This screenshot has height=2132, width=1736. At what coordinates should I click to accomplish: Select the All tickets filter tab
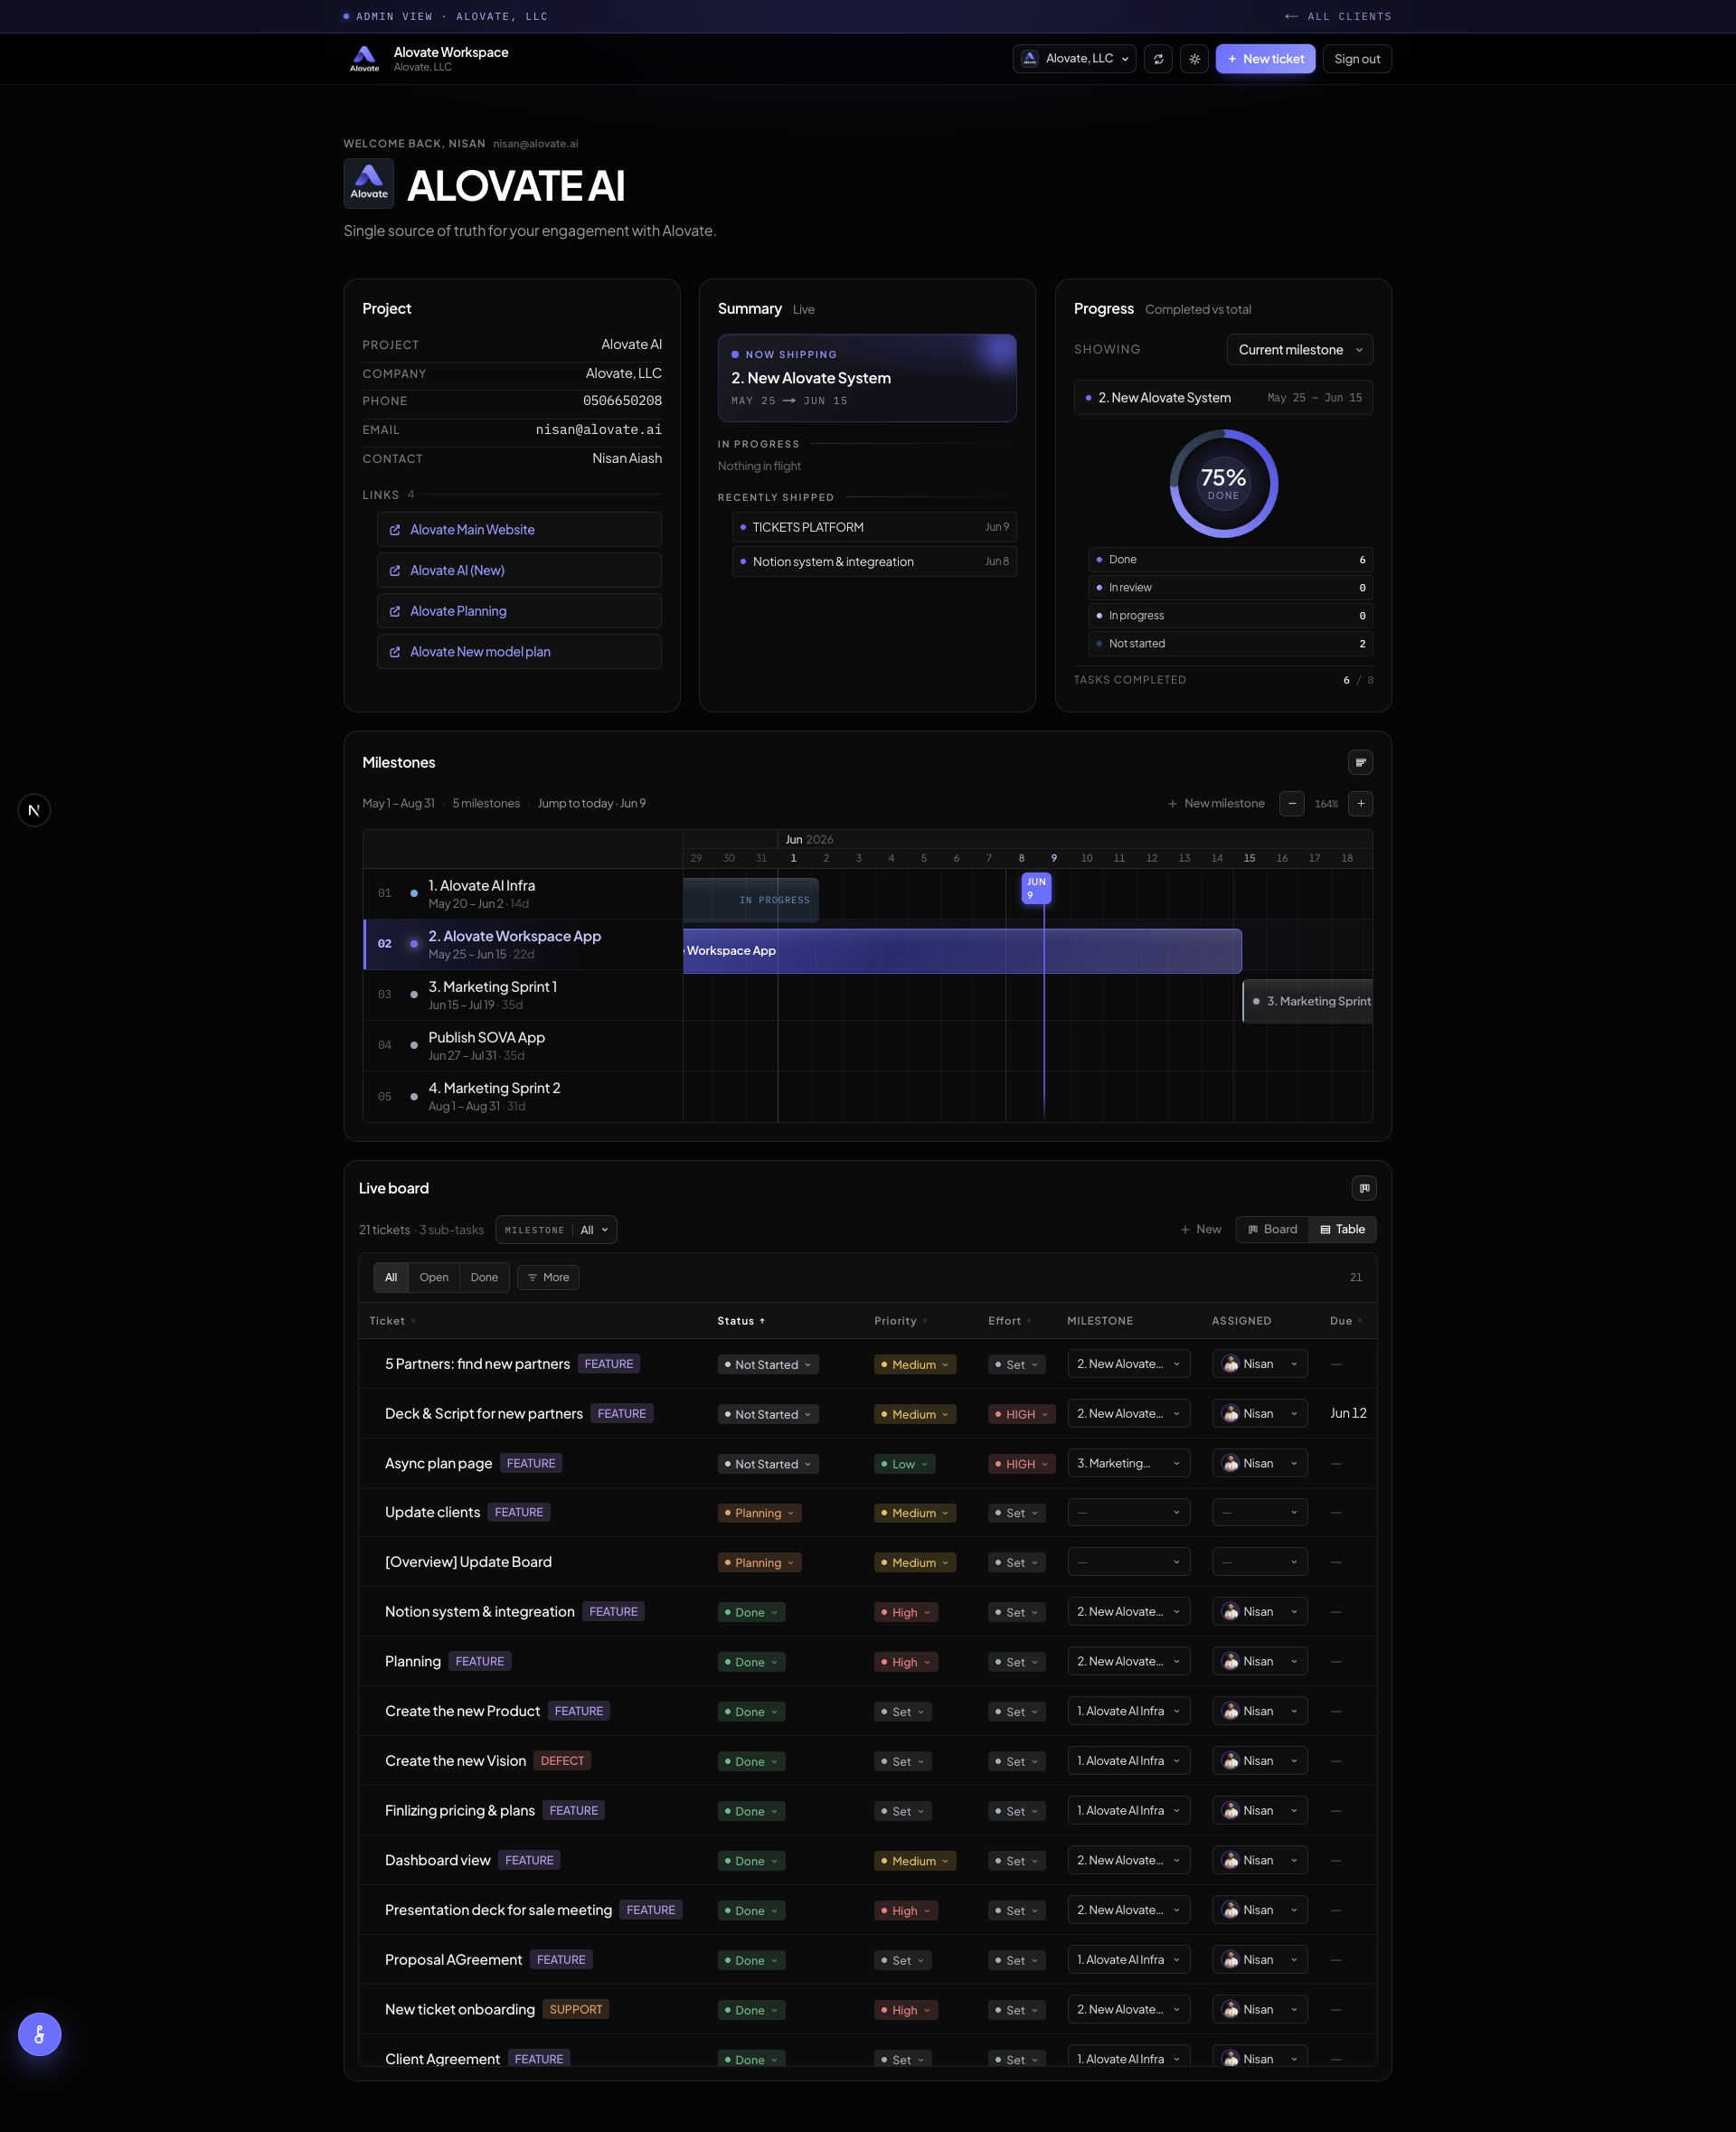coord(391,1277)
